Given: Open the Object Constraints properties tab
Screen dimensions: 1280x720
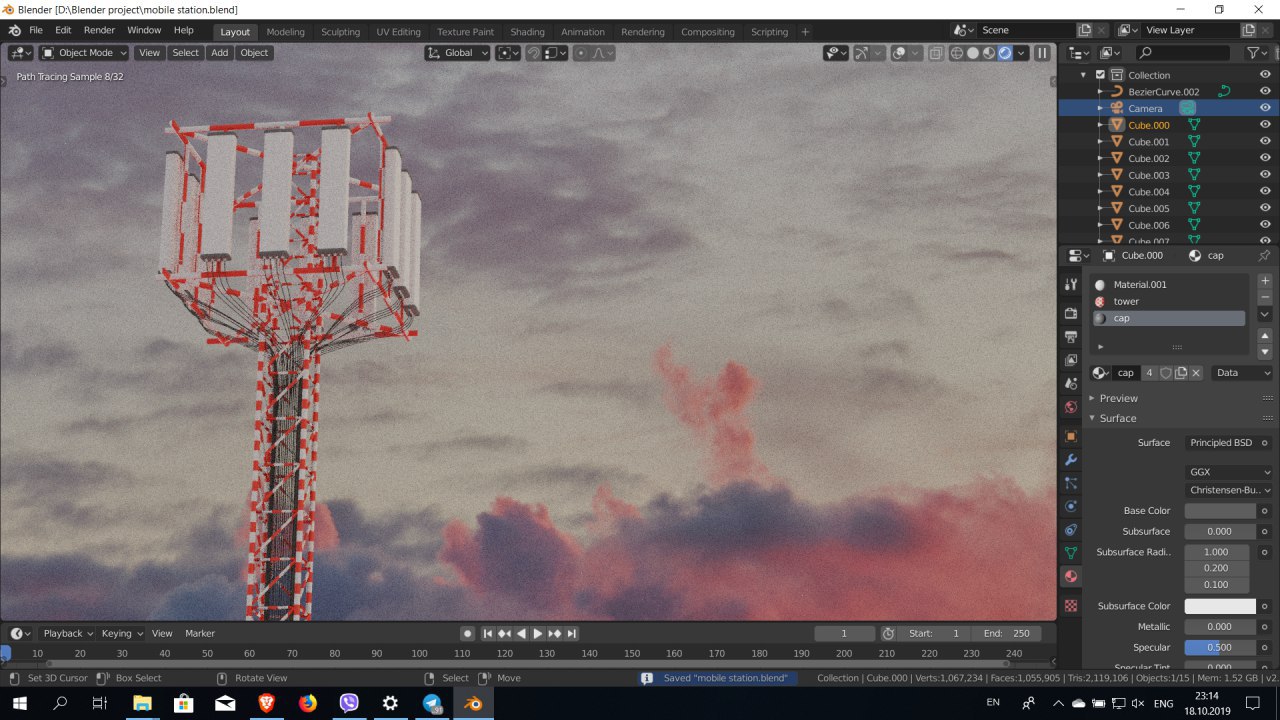Looking at the screenshot, I should (x=1071, y=530).
